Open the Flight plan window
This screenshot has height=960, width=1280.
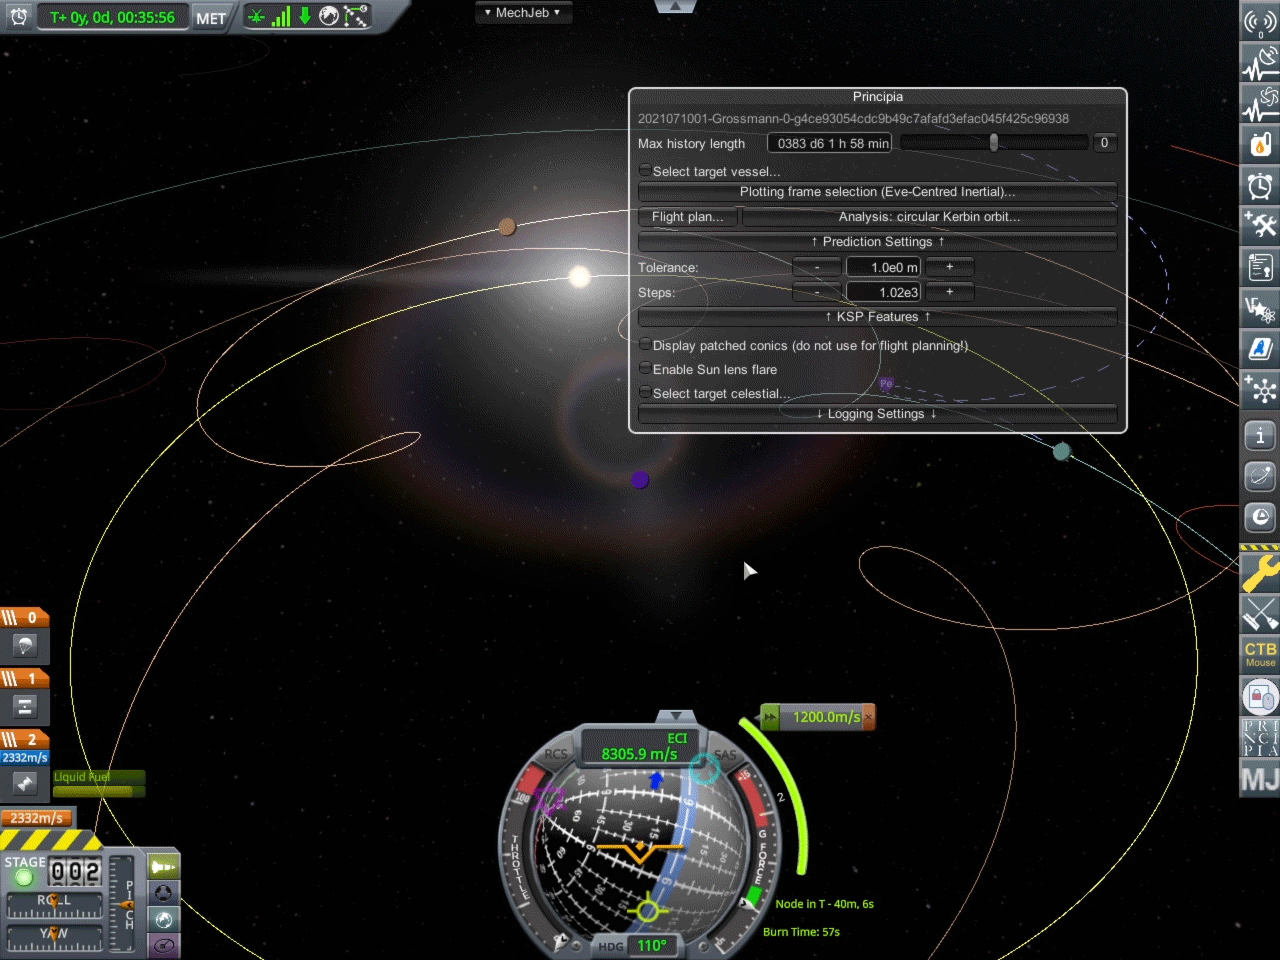tap(687, 217)
